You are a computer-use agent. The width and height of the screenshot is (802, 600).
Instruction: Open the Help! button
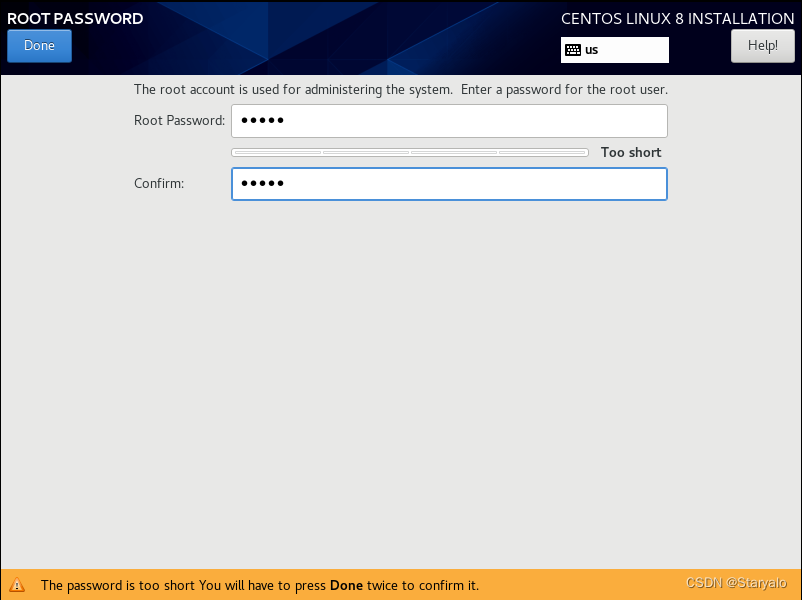pyautogui.click(x=763, y=46)
